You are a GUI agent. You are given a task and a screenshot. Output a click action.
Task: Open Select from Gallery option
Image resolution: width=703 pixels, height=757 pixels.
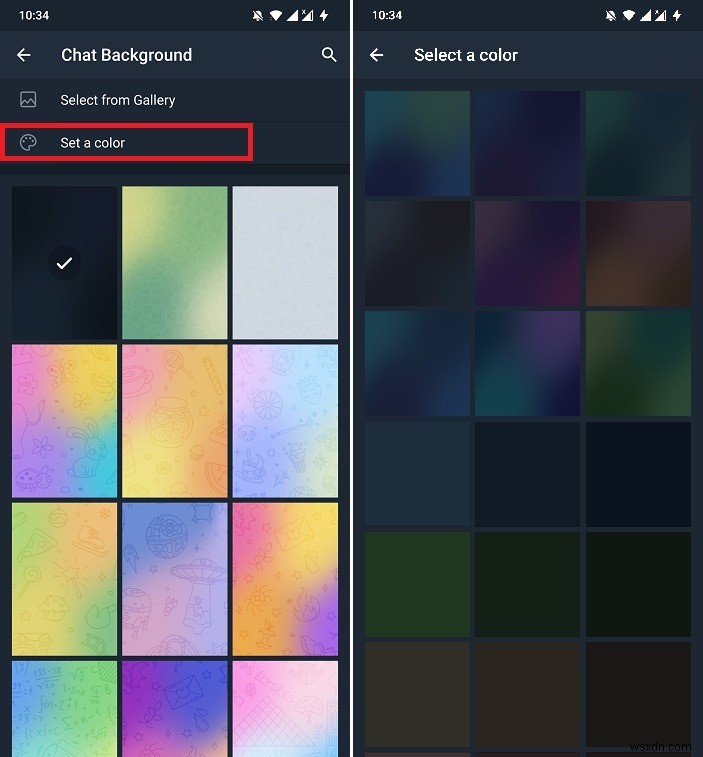tap(175, 100)
